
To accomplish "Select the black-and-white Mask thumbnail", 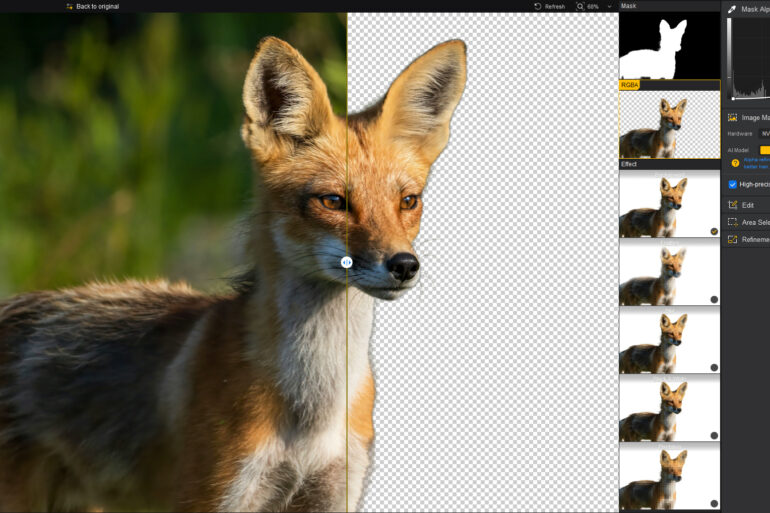I will [669, 46].
